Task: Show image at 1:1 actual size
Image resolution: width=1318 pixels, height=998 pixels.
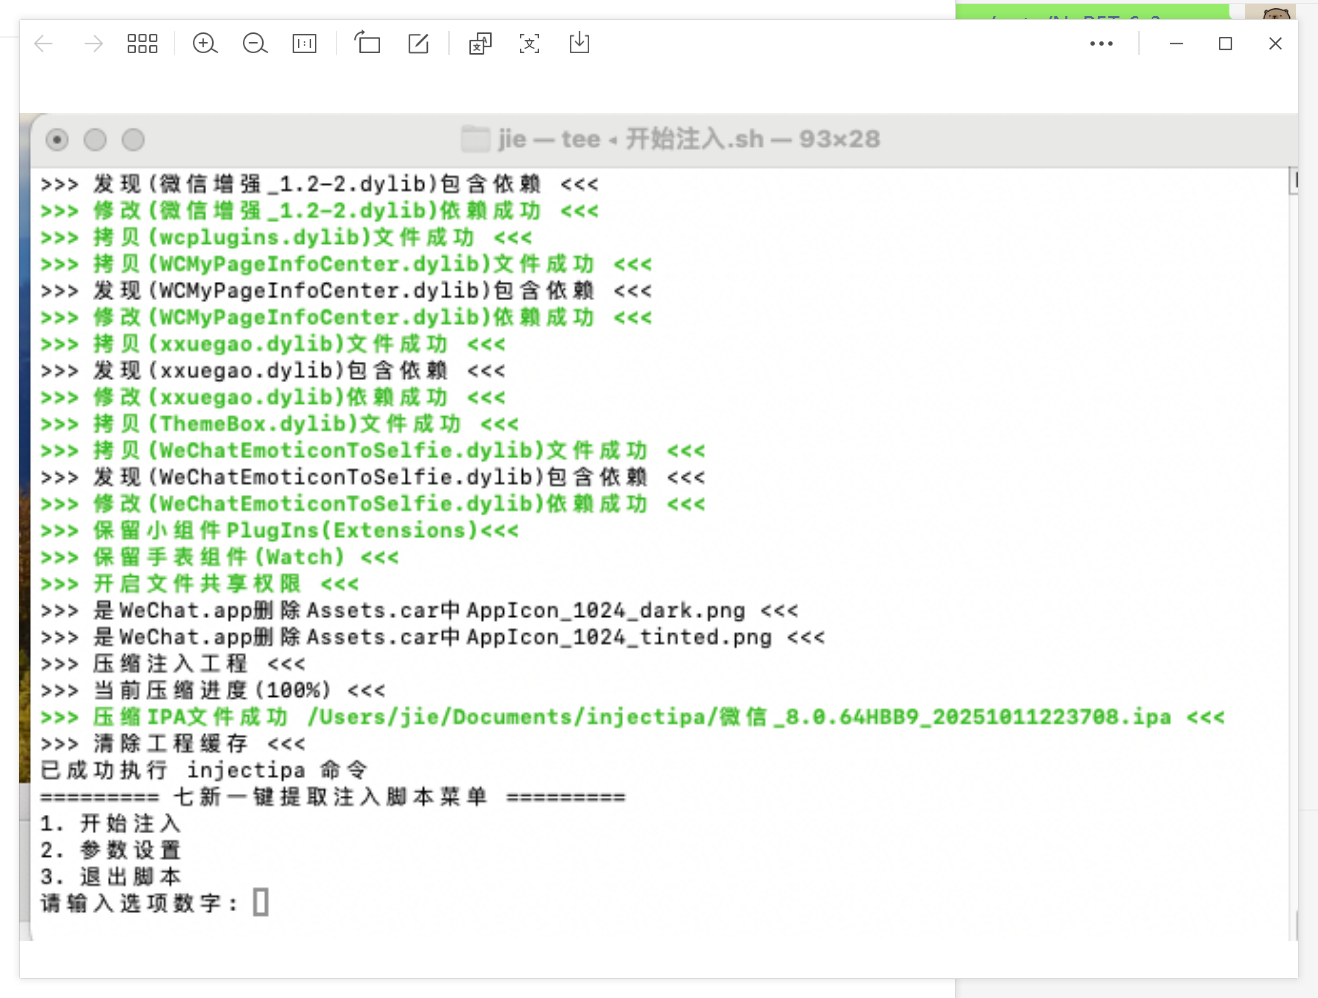Action: click(x=304, y=43)
